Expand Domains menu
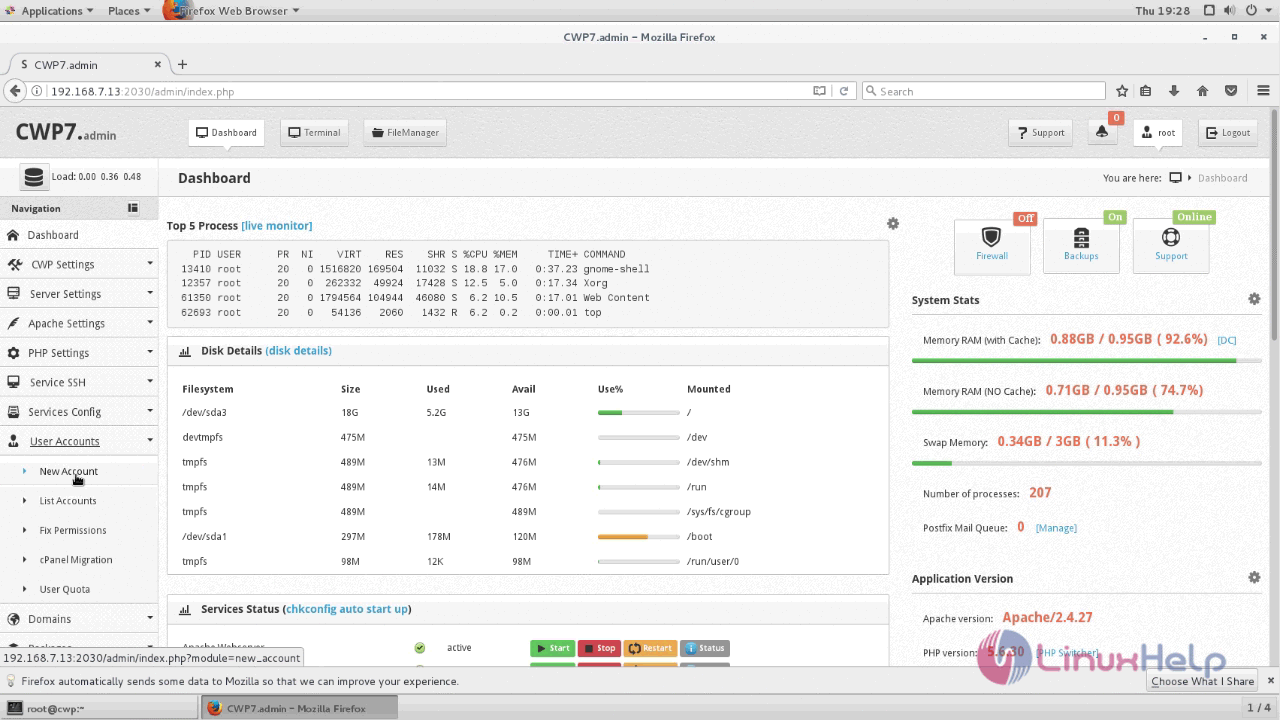The height and width of the screenshot is (720, 1280). click(79, 619)
